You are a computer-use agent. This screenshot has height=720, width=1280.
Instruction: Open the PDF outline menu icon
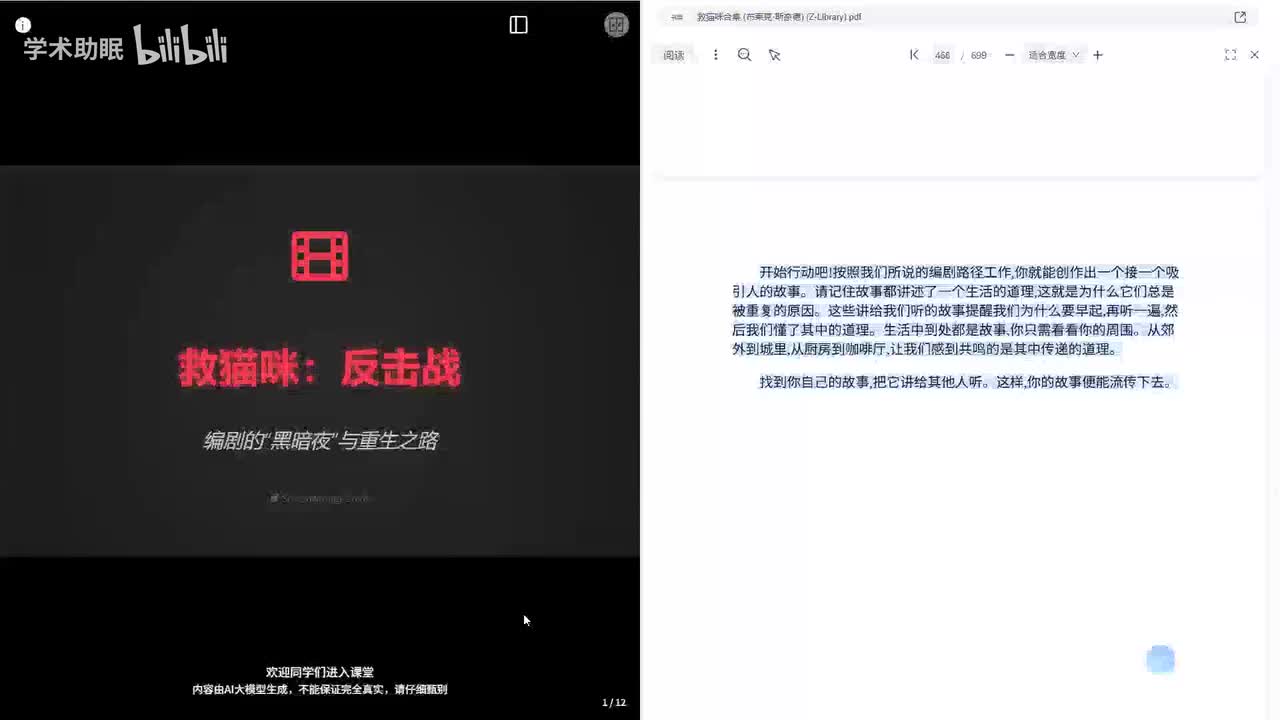point(677,17)
